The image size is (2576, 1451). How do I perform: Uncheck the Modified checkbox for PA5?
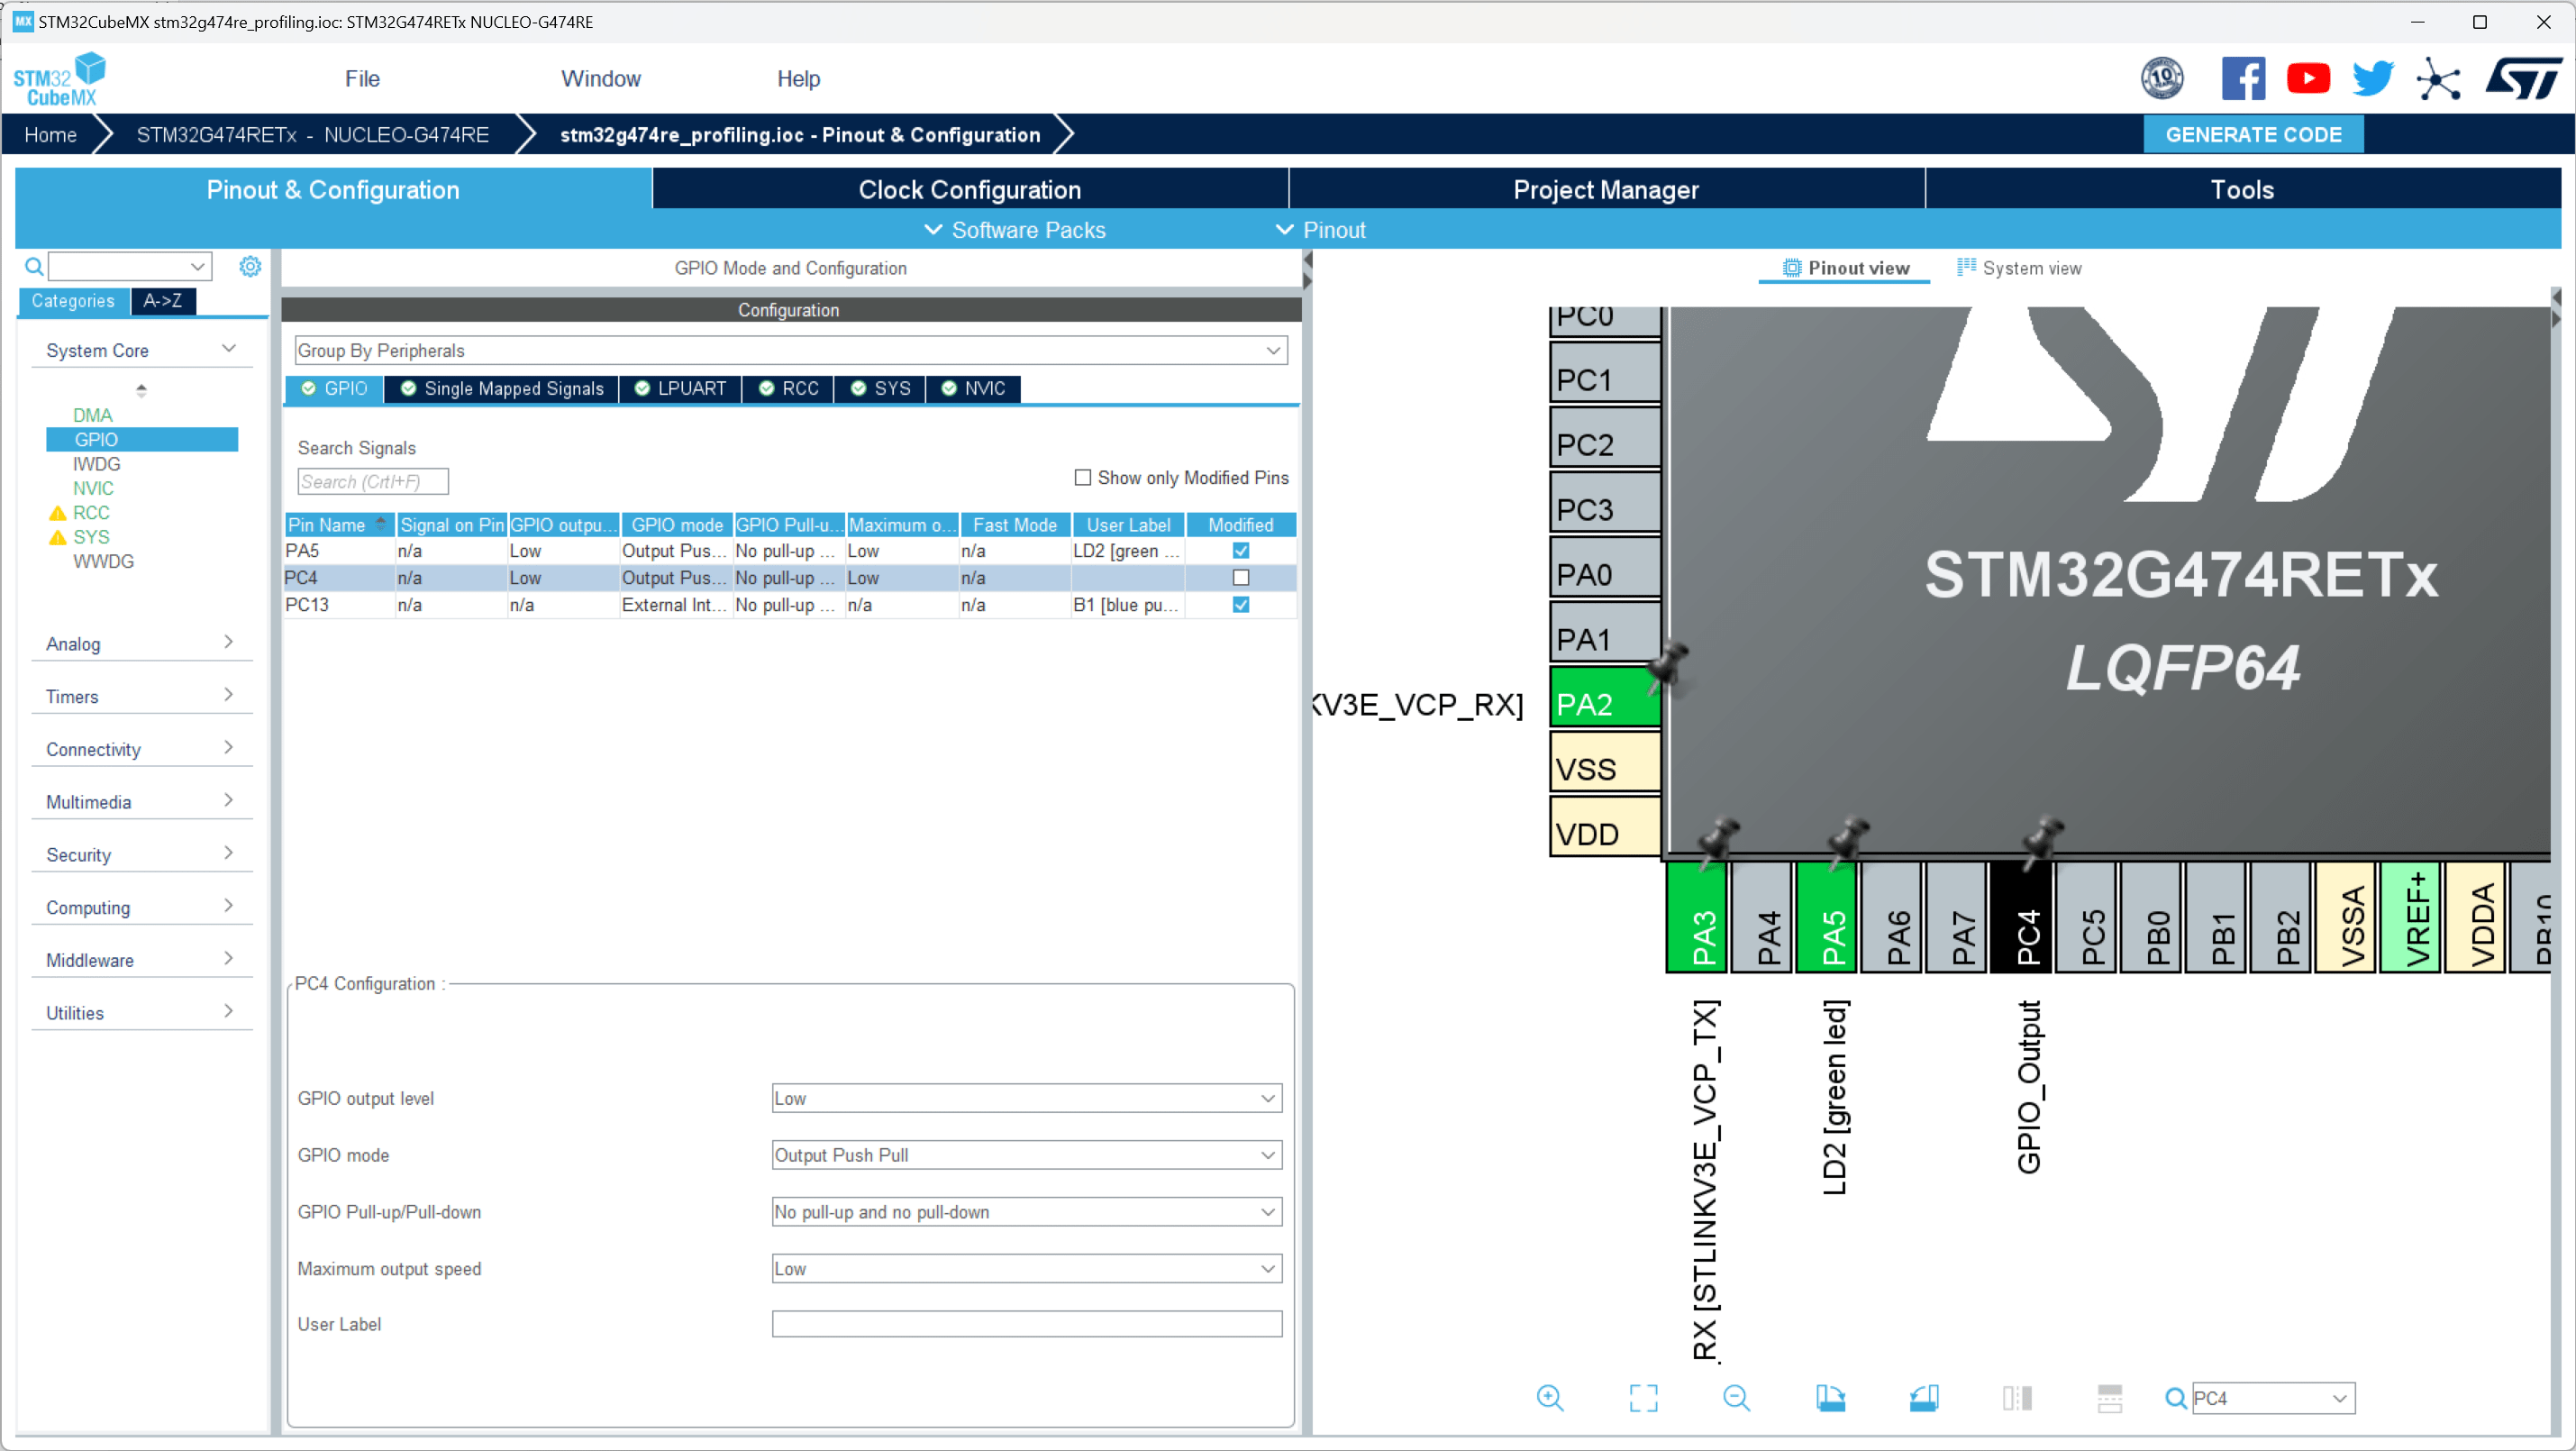pyautogui.click(x=1240, y=551)
